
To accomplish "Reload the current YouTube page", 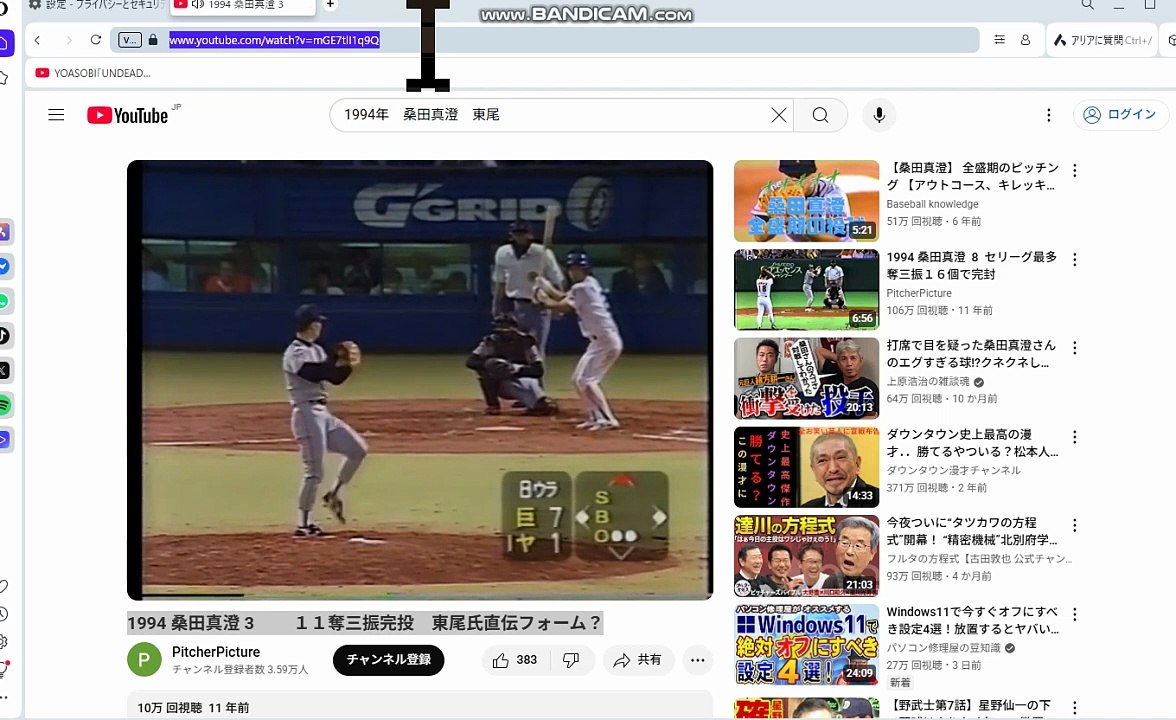I will (x=95, y=40).
